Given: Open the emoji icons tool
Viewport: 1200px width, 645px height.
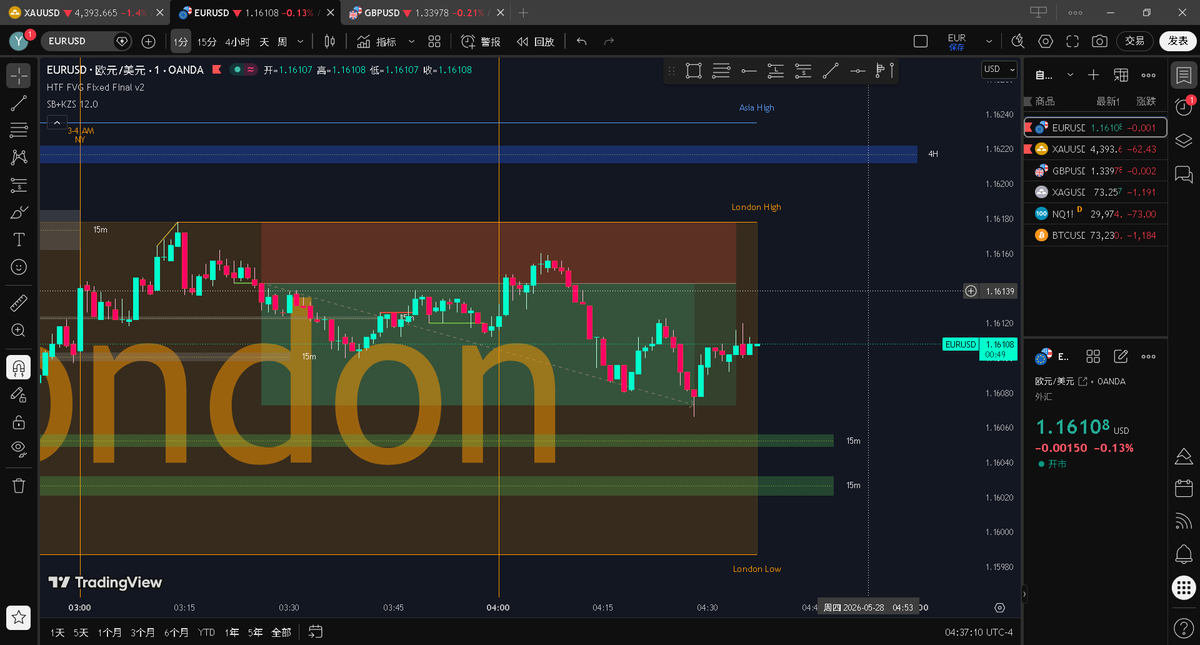Looking at the screenshot, I should (x=18, y=267).
